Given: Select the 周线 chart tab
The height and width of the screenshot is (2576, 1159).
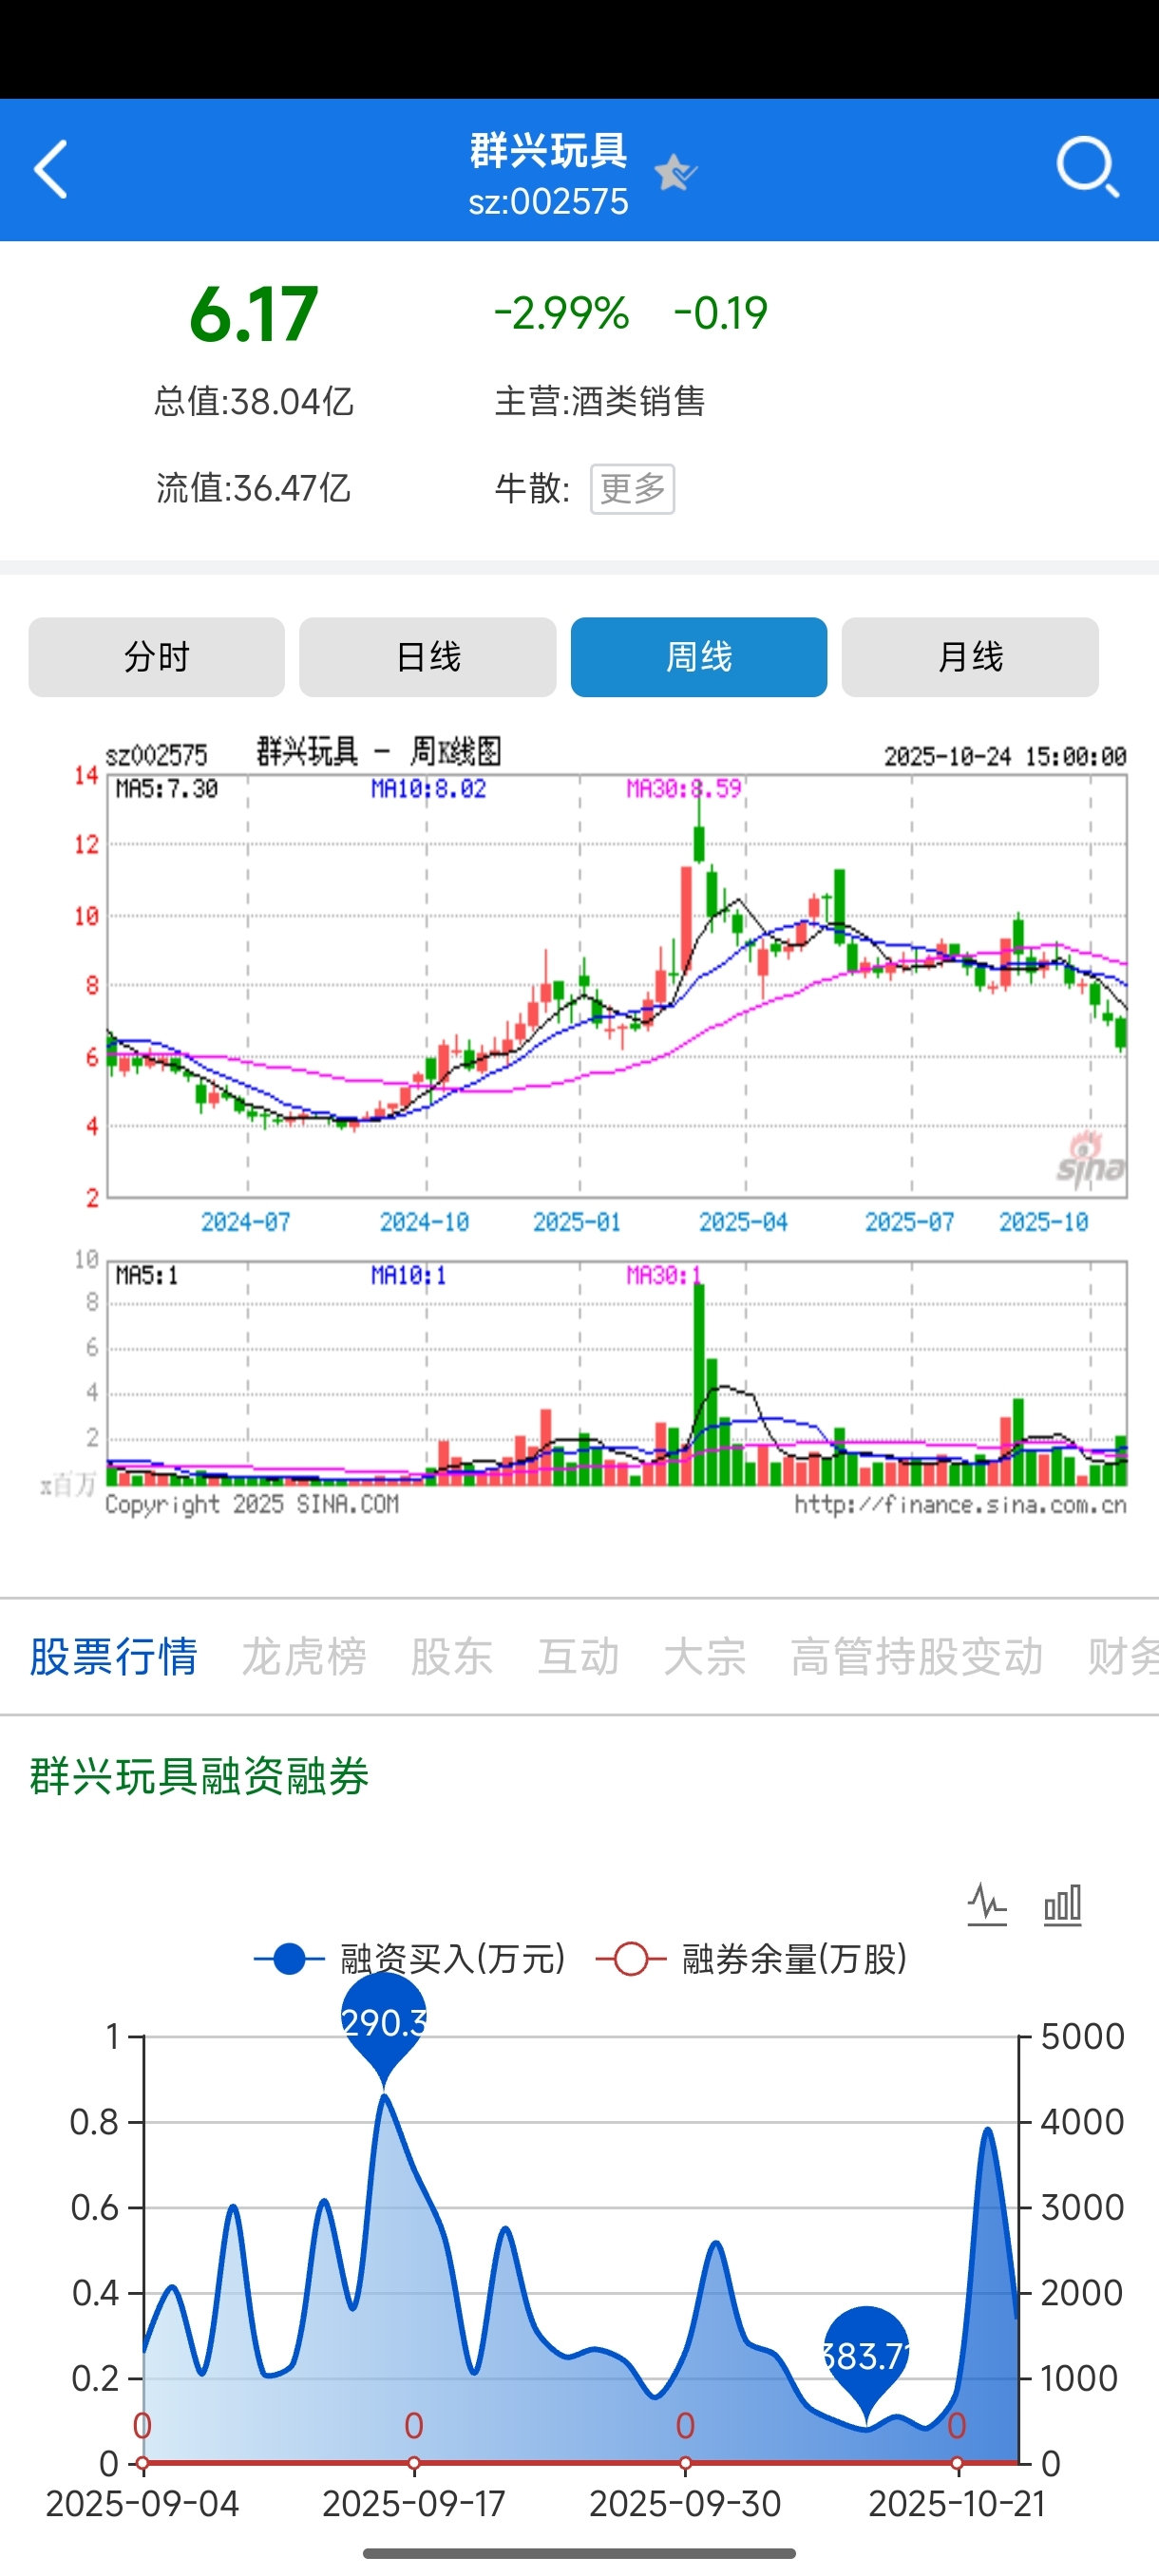Looking at the screenshot, I should coord(699,657).
